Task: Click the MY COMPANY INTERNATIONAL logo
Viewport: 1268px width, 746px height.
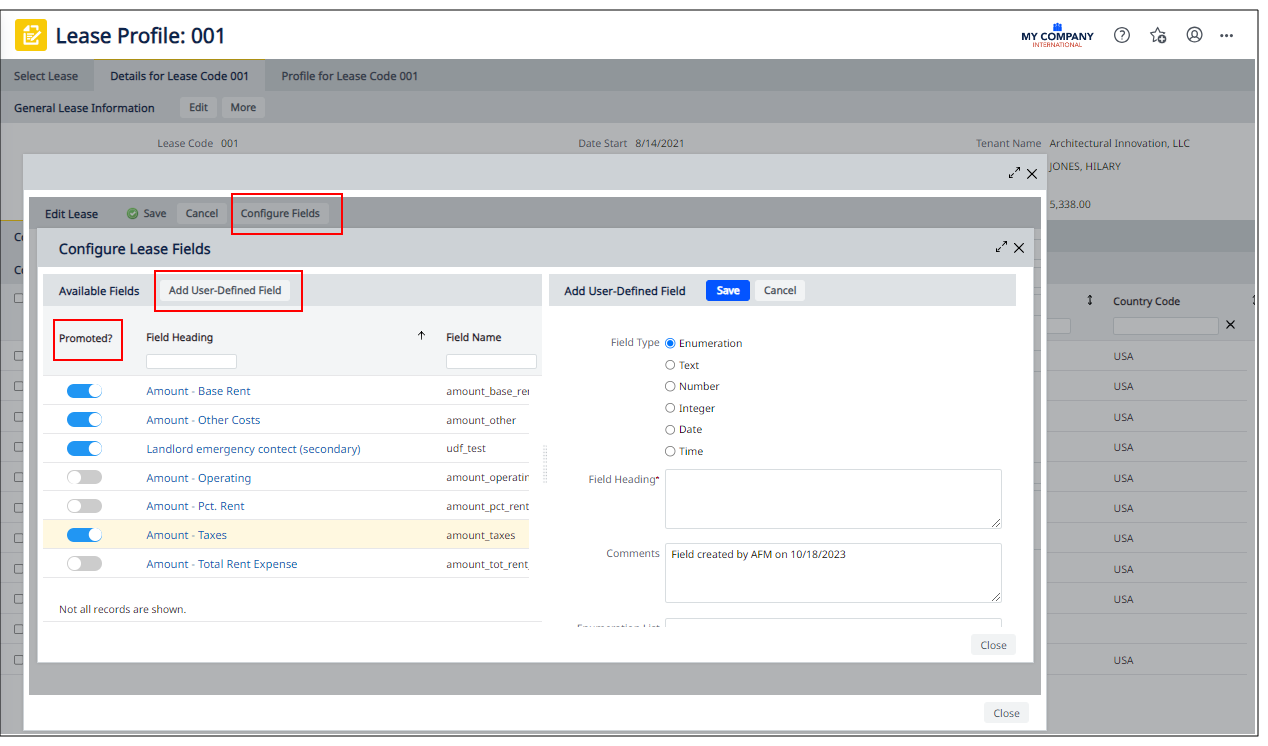Action: [x=1057, y=33]
